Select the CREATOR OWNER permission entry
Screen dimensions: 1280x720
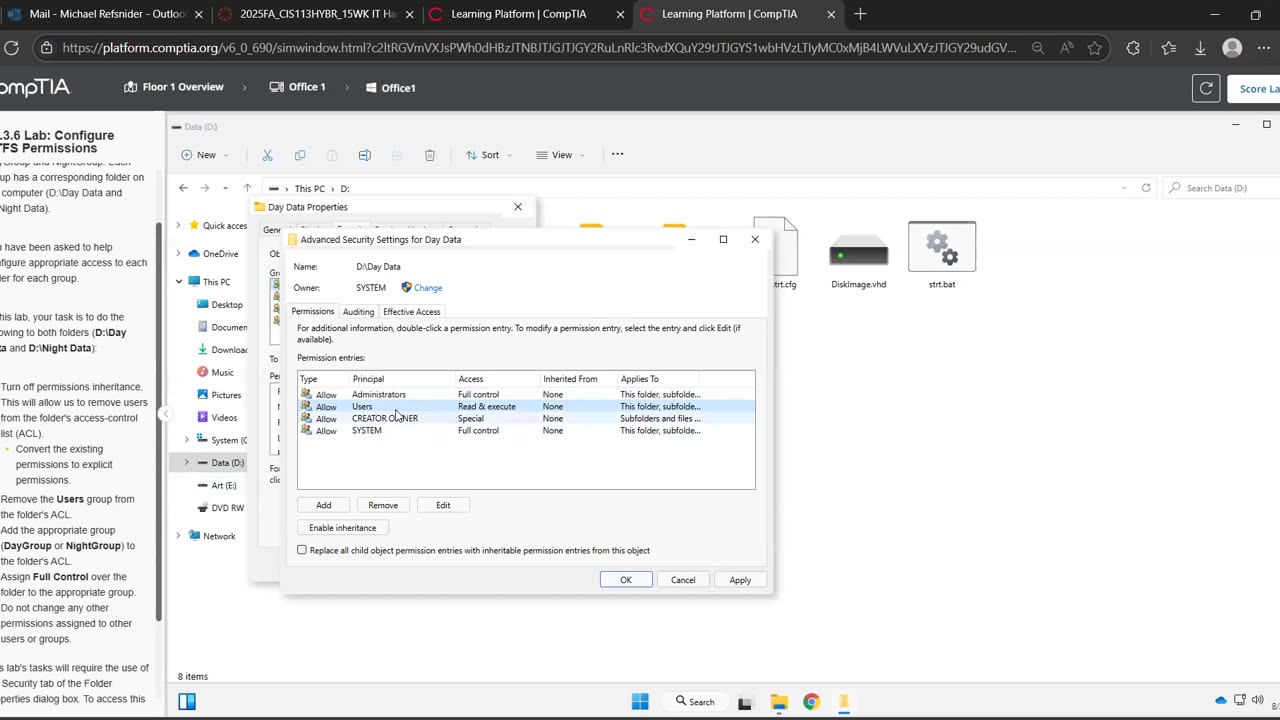(526, 418)
